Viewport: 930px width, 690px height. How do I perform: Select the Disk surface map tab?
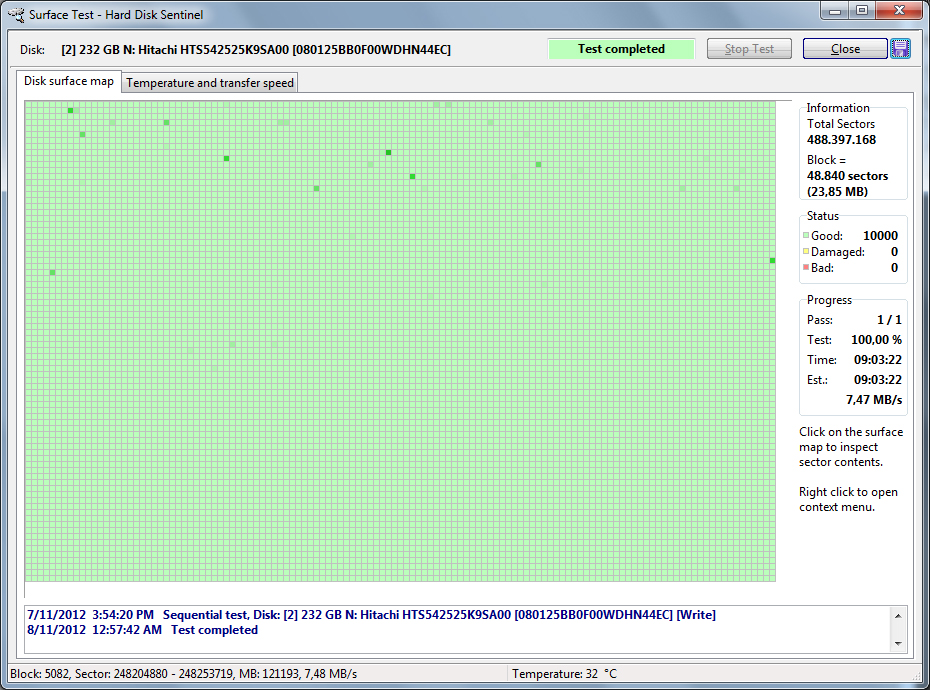(69, 81)
